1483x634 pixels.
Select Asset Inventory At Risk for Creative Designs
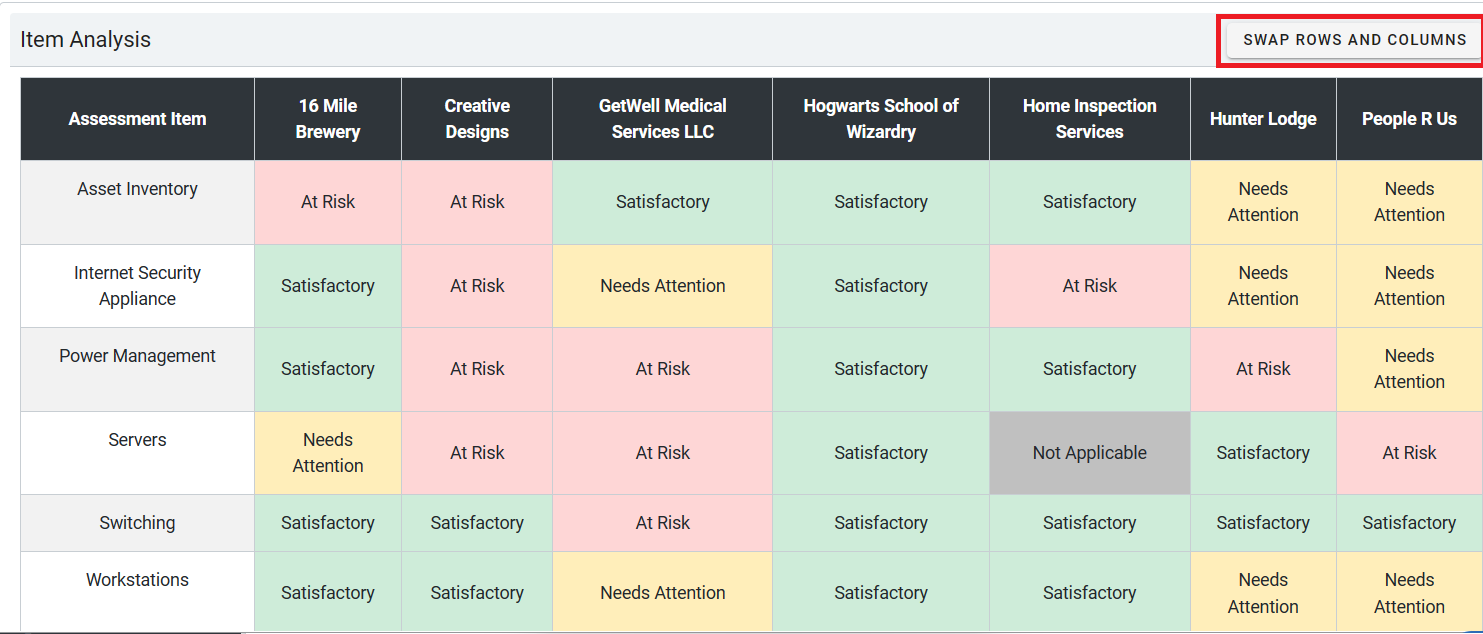click(477, 202)
